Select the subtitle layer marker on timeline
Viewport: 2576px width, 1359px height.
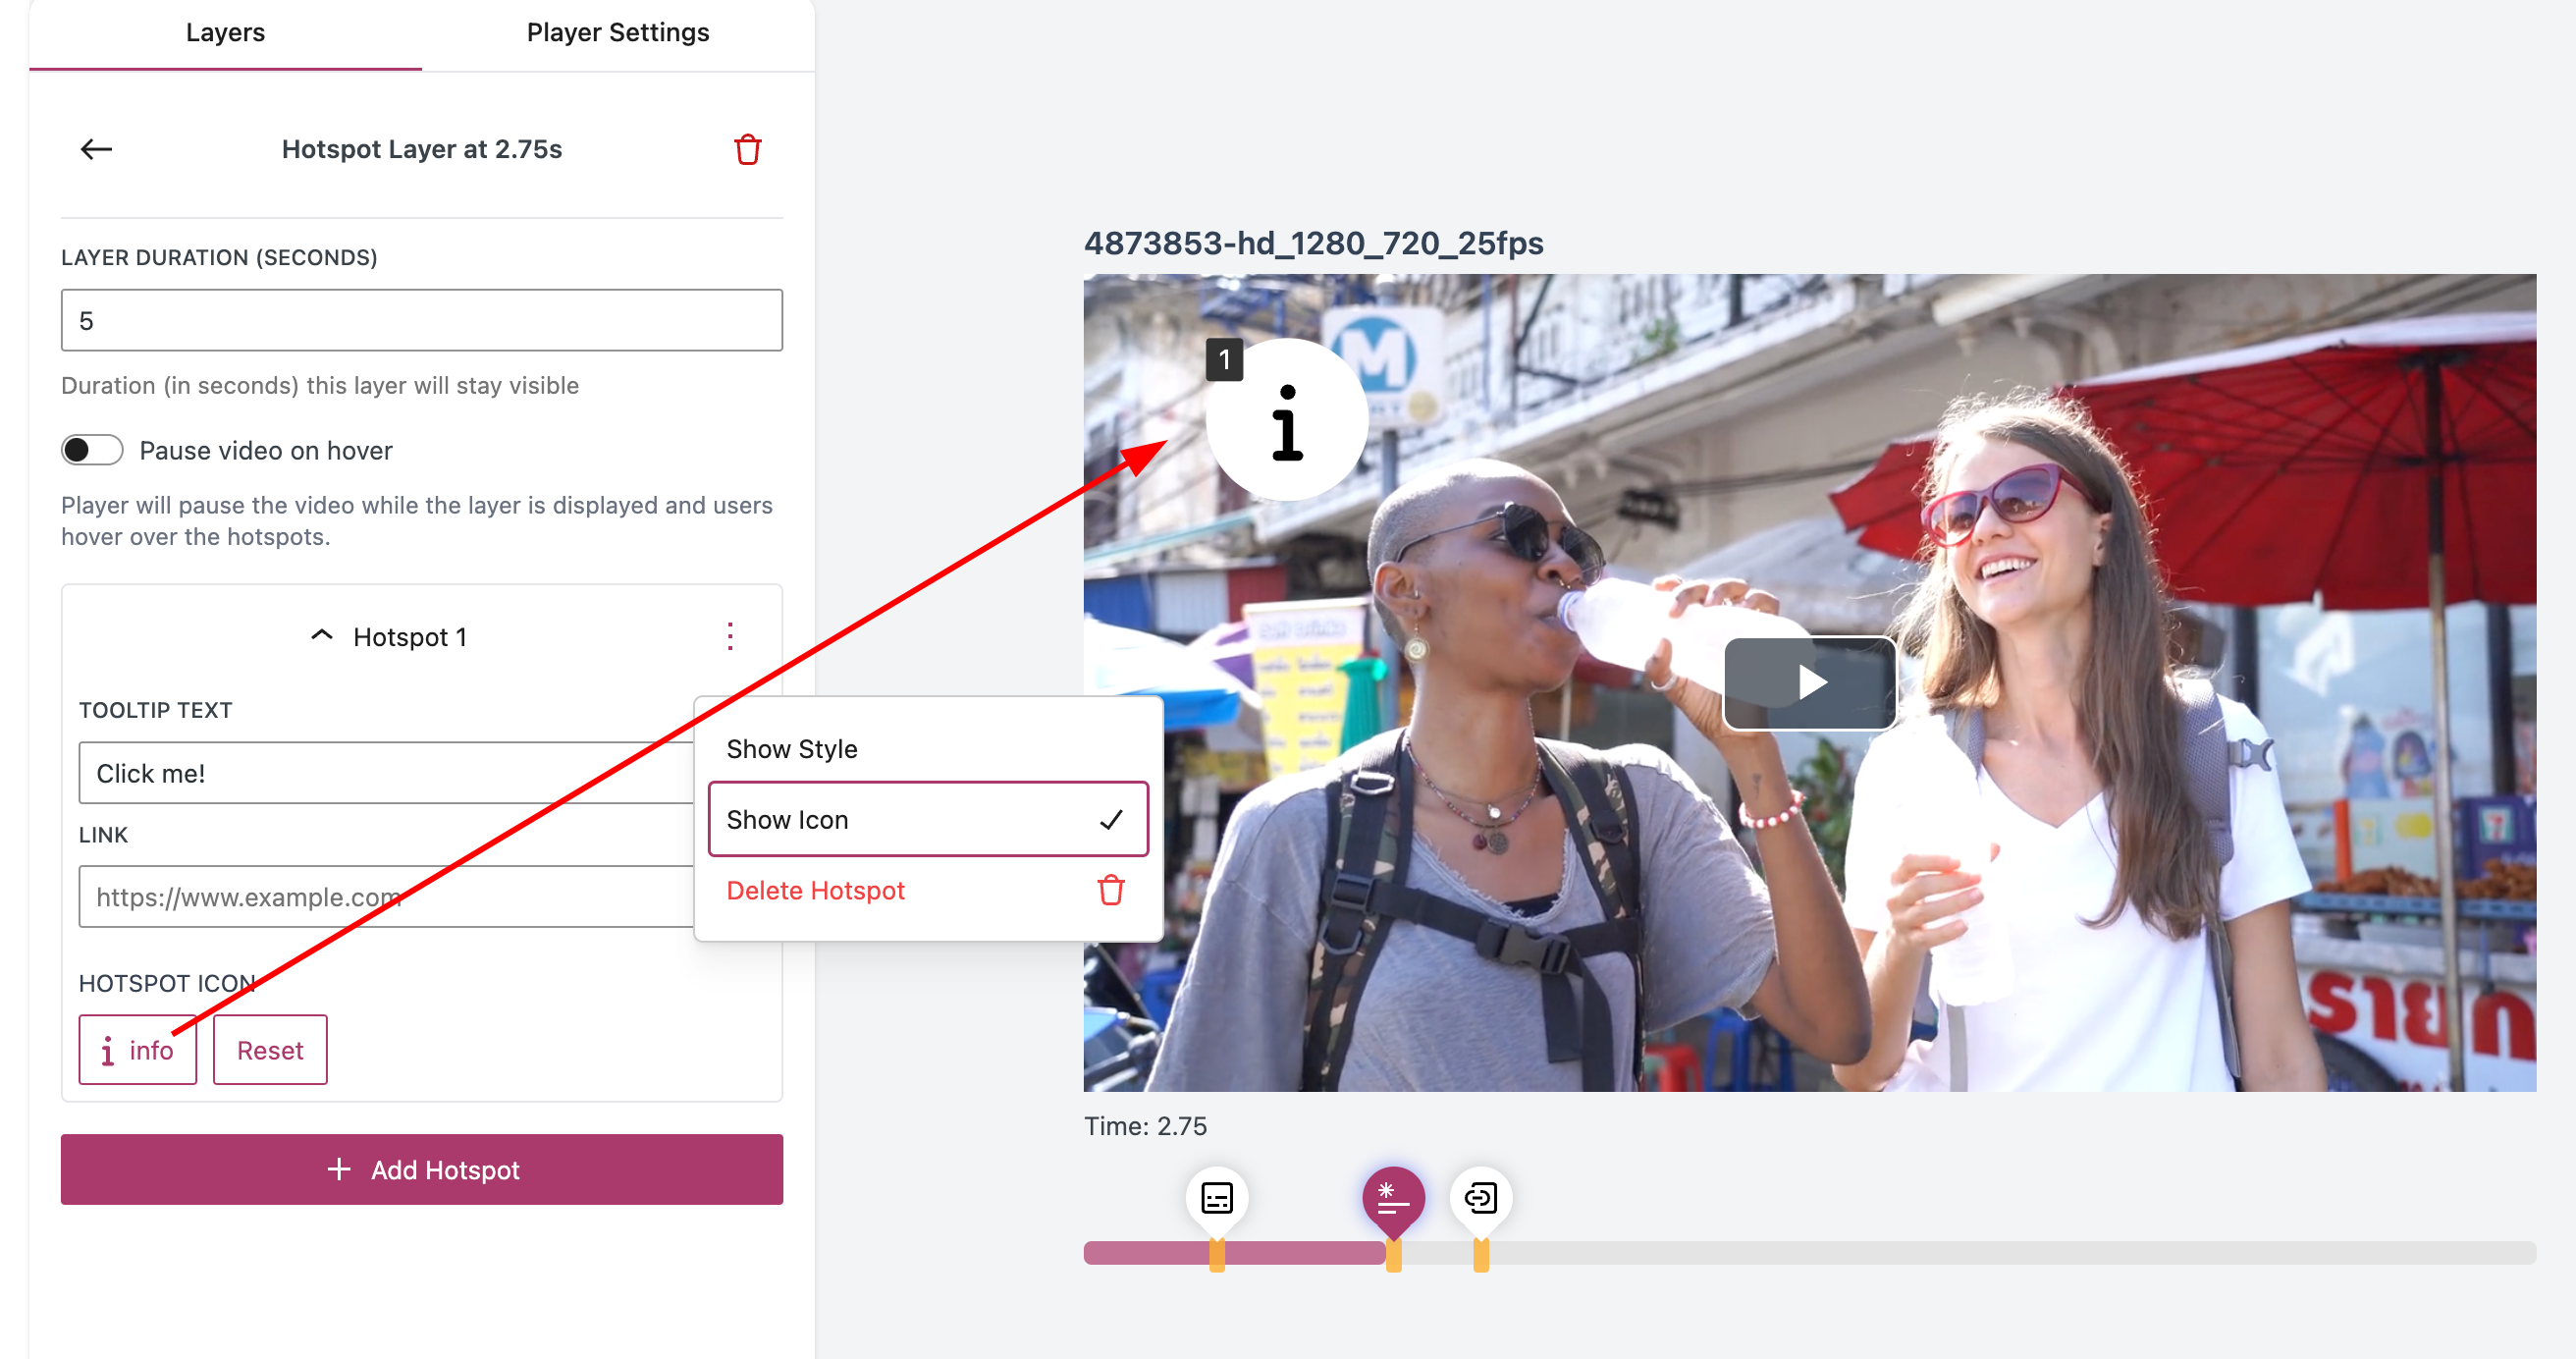1216,1197
